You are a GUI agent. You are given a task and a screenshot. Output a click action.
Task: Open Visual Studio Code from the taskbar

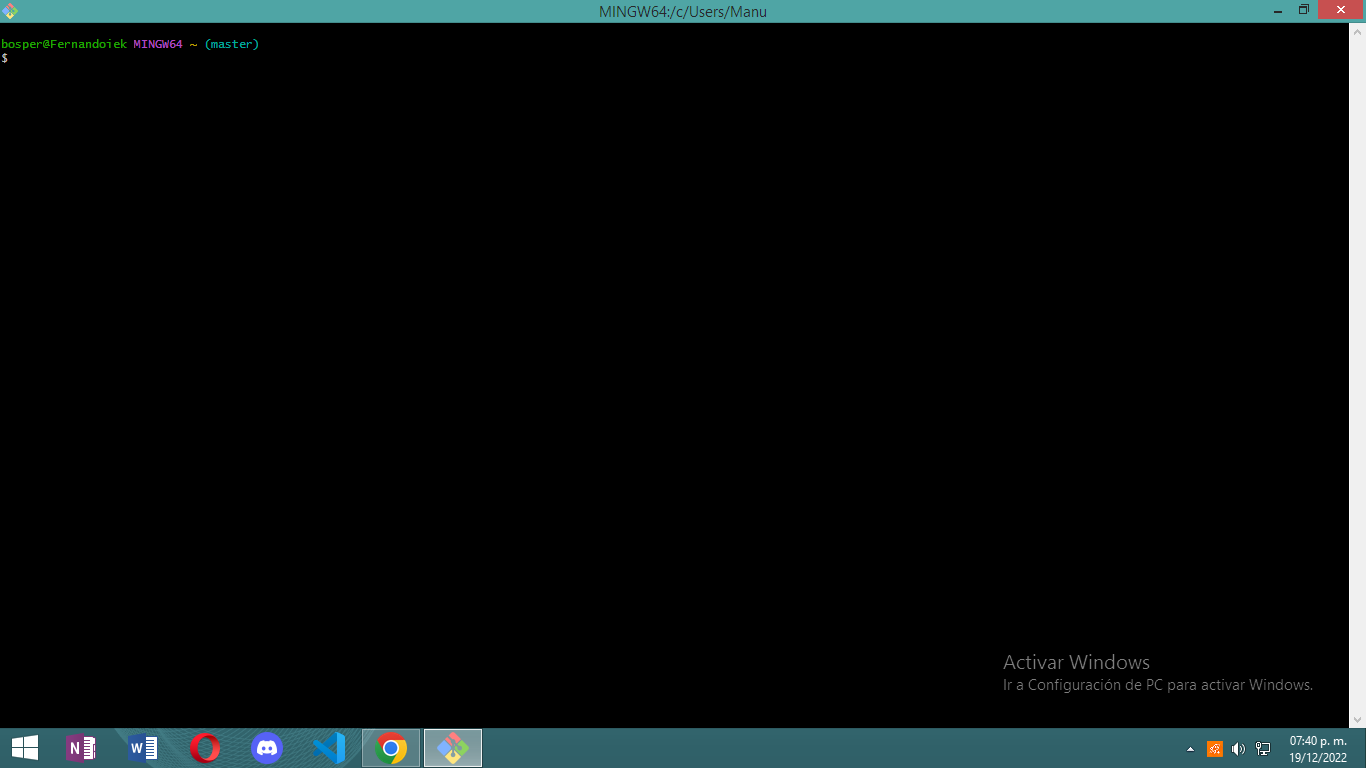coord(329,748)
